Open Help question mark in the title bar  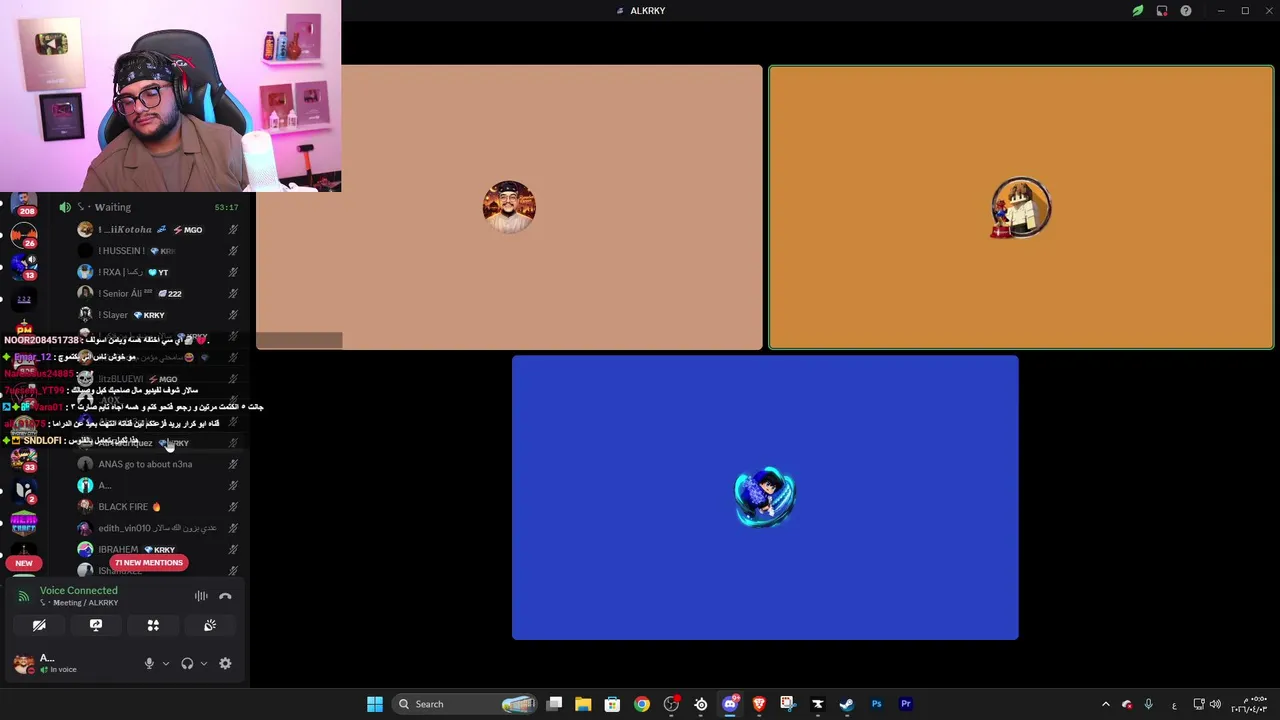[x=1186, y=11]
